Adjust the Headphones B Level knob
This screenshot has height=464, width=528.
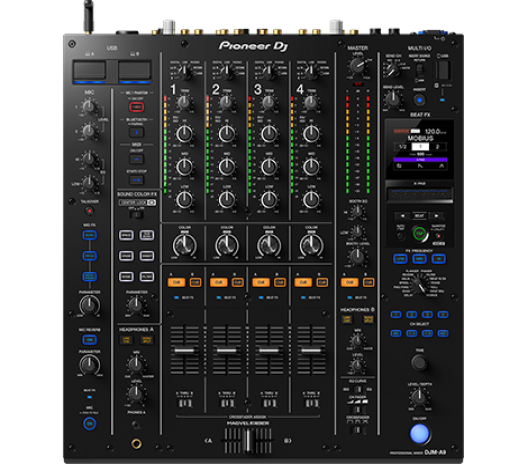[357, 365]
